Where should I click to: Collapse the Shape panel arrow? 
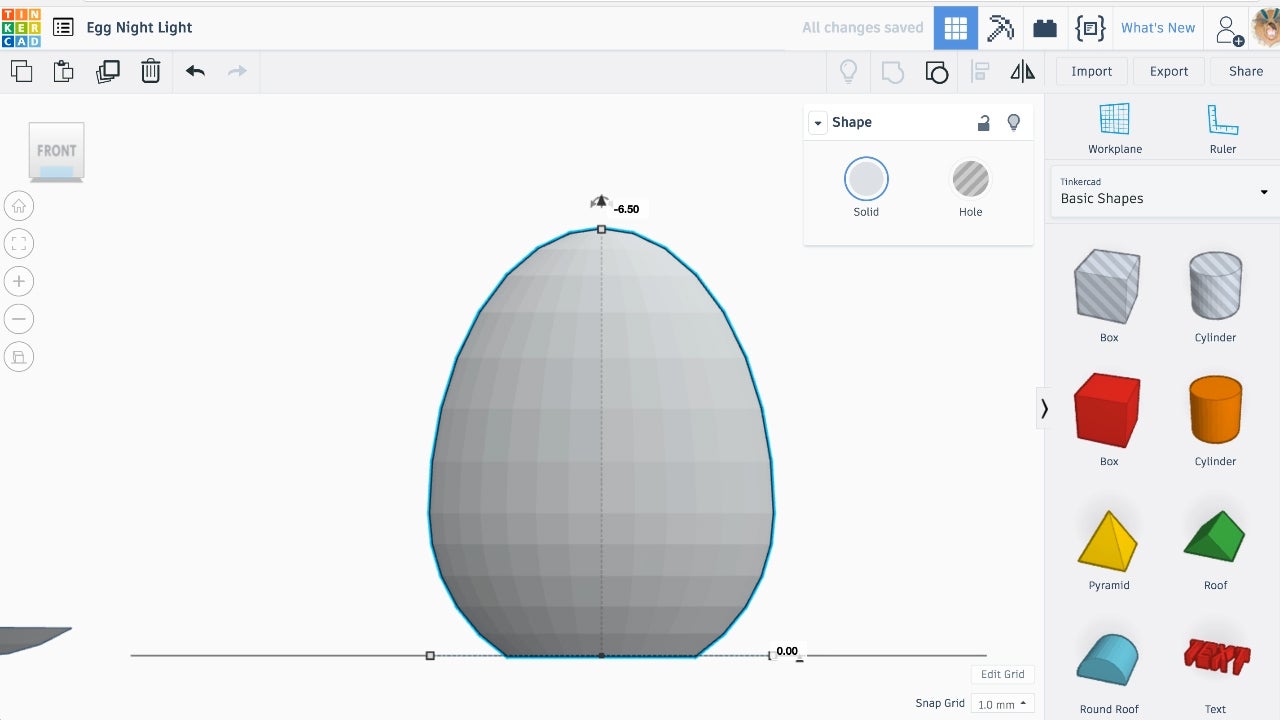point(818,122)
